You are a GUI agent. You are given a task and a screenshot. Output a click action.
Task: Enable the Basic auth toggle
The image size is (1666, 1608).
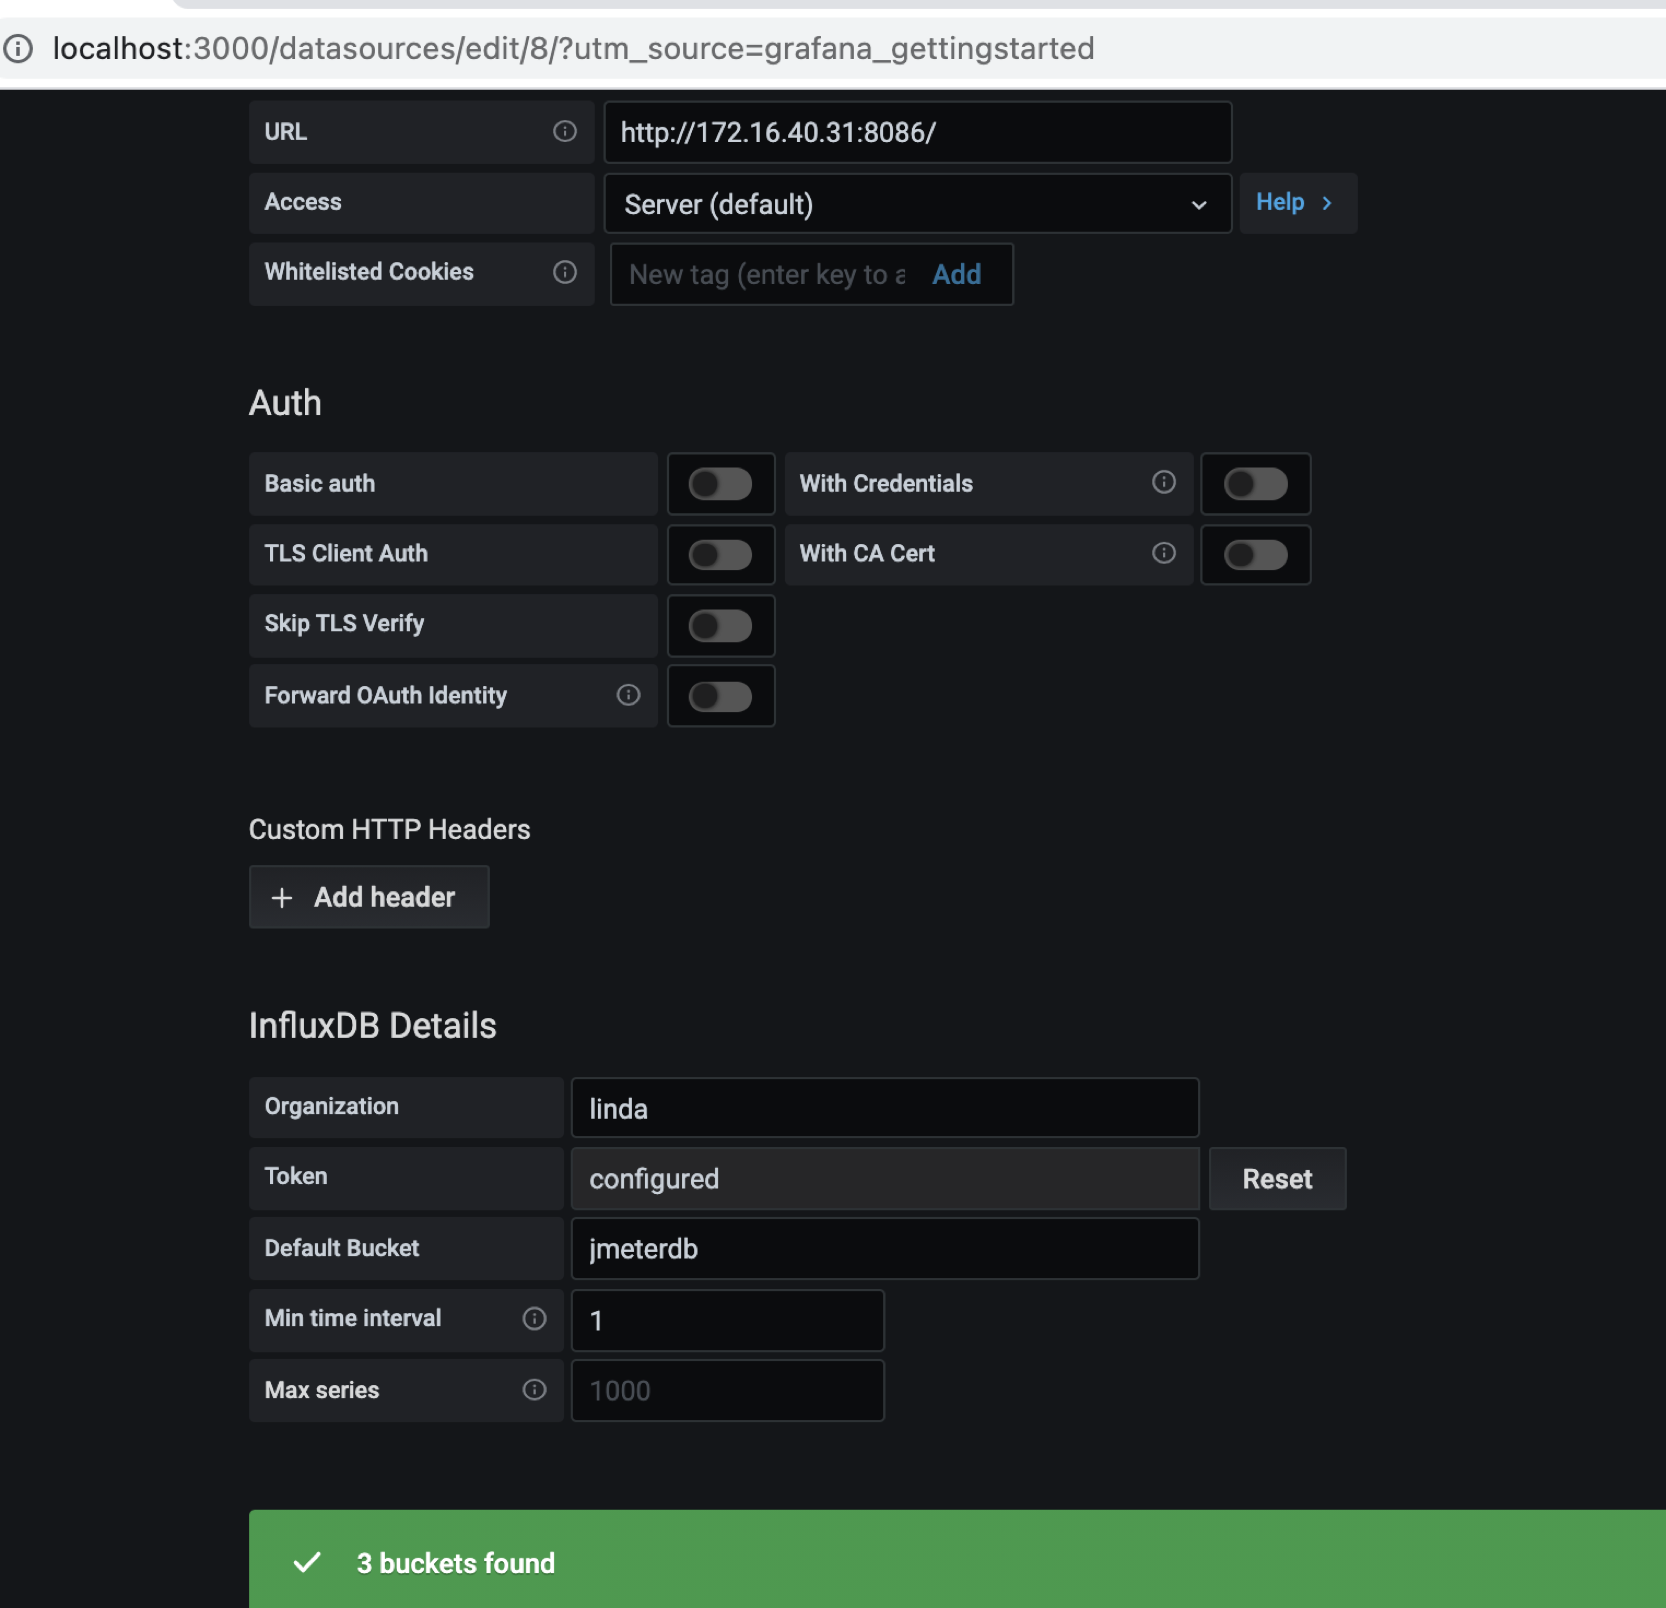tap(720, 483)
